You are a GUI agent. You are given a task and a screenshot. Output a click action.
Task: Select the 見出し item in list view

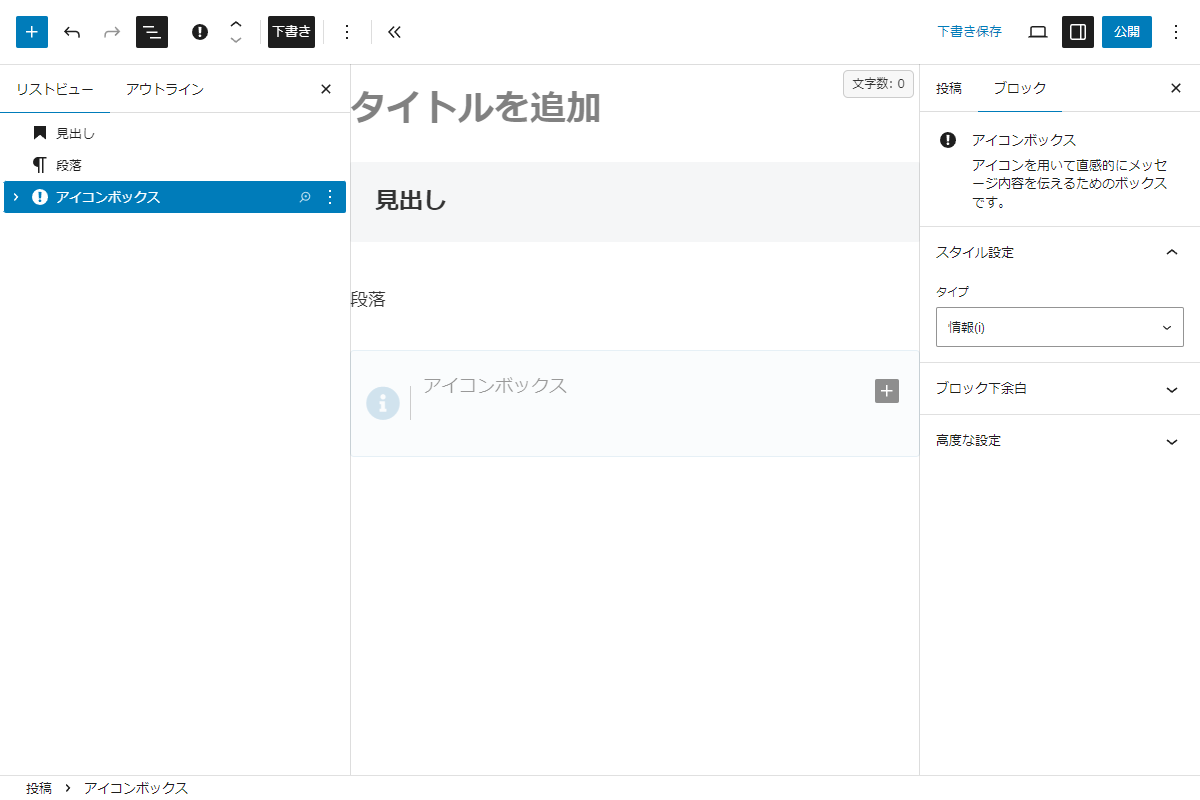[75, 133]
